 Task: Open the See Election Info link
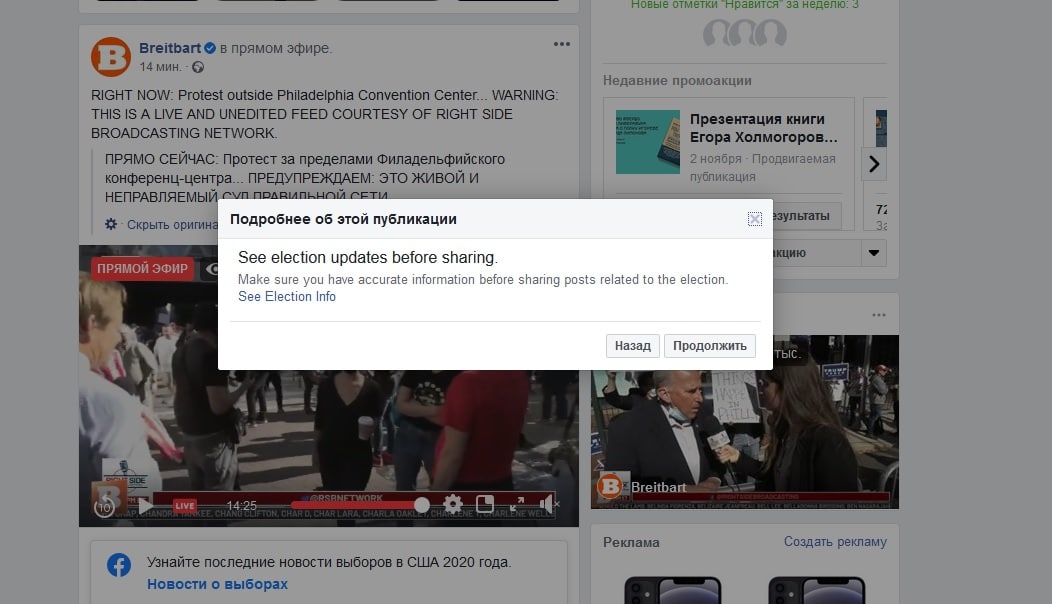(286, 297)
